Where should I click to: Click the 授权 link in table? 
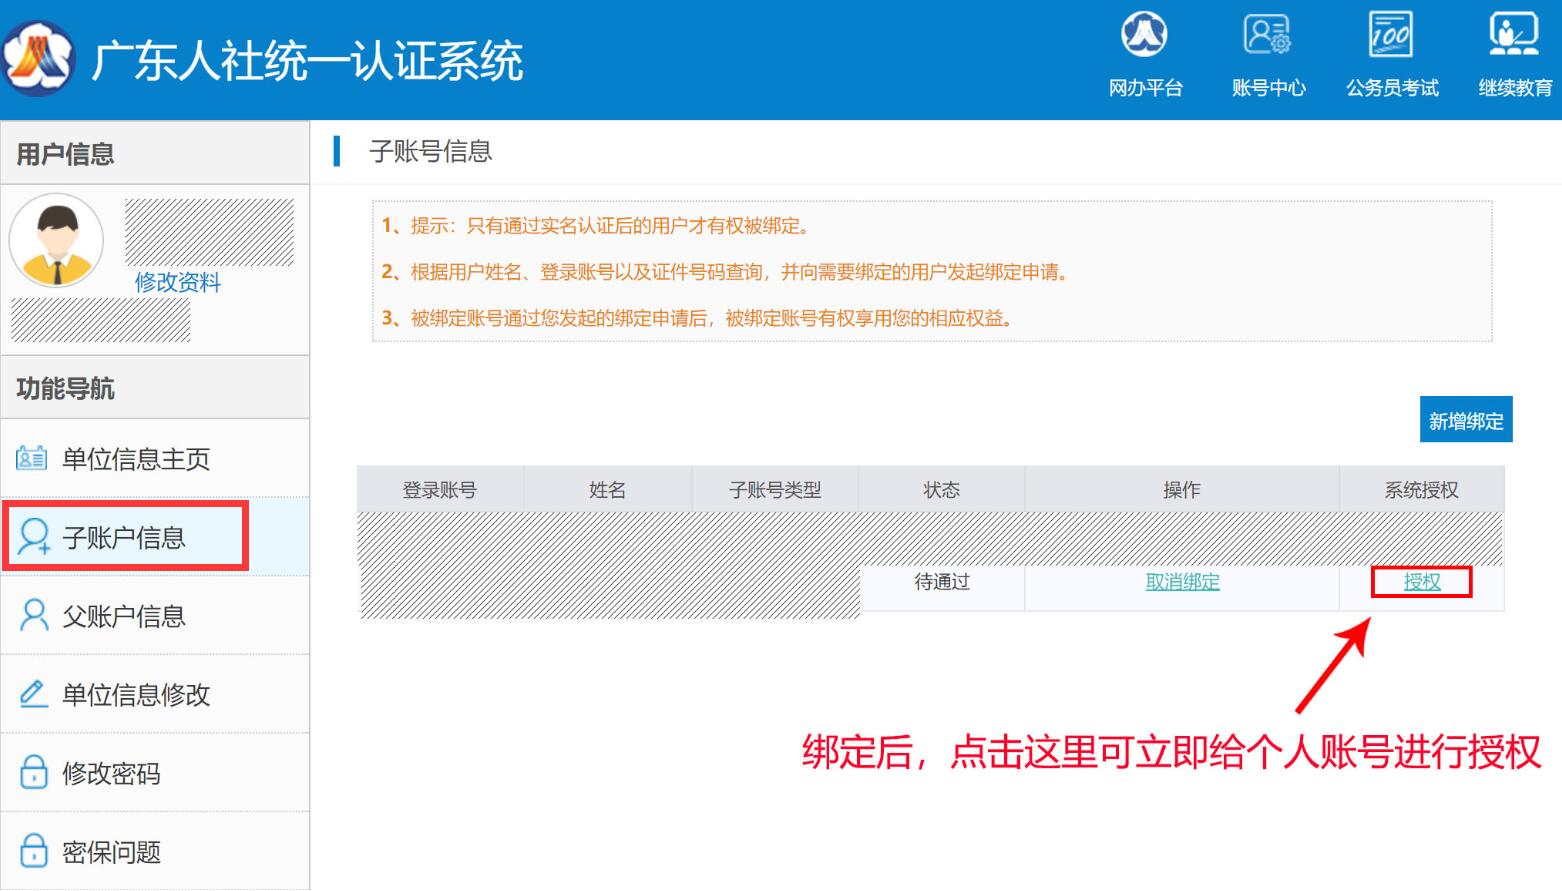point(1421,582)
